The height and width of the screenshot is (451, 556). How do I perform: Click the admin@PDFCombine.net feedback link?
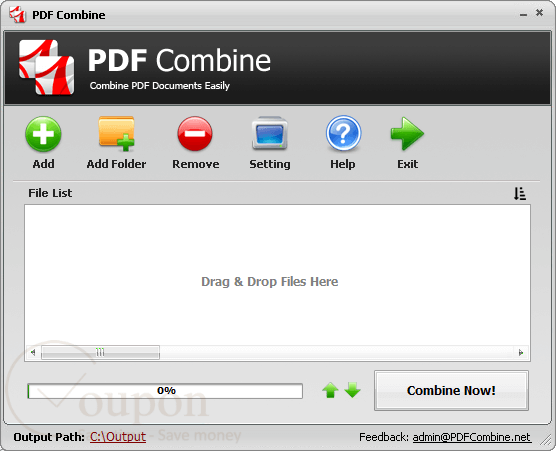[x=472, y=437]
